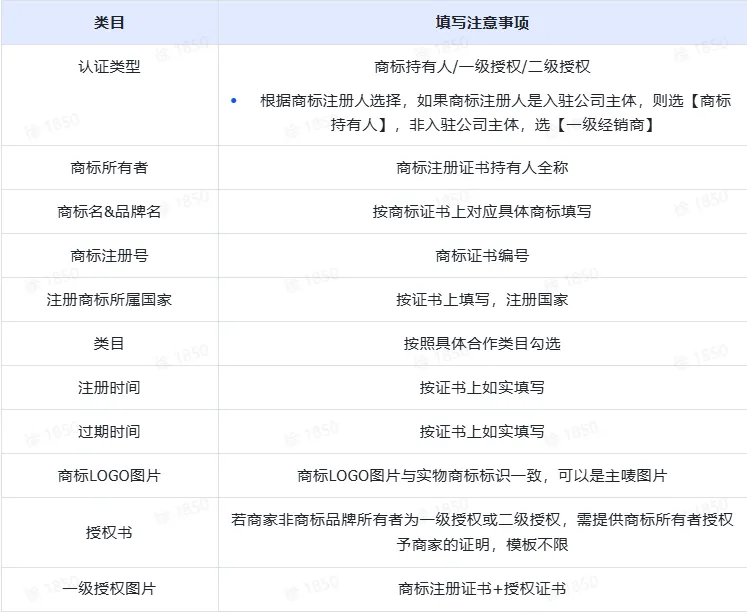Select the 授权书 cell

point(109,533)
